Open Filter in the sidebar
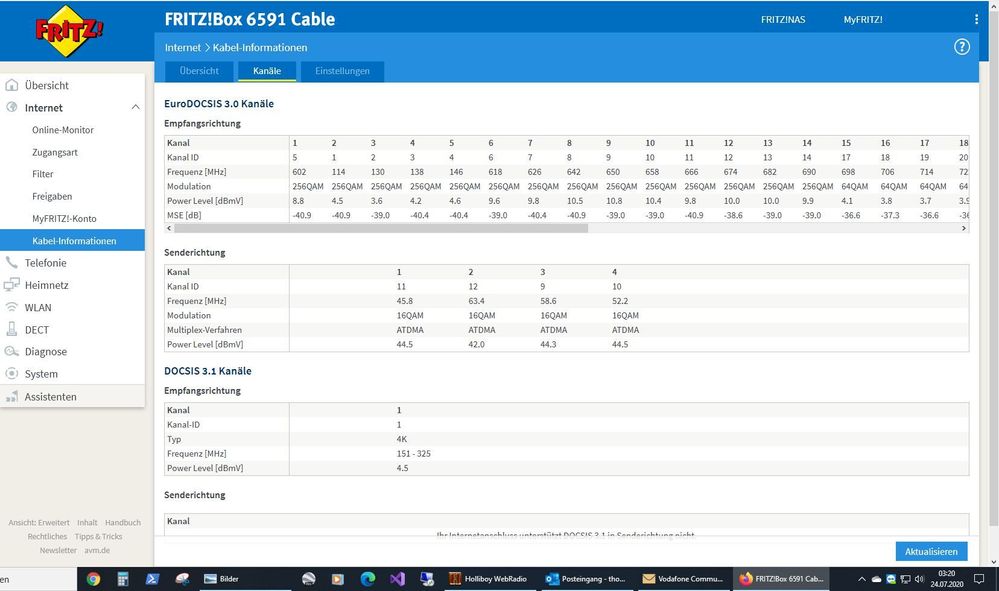 click(43, 174)
